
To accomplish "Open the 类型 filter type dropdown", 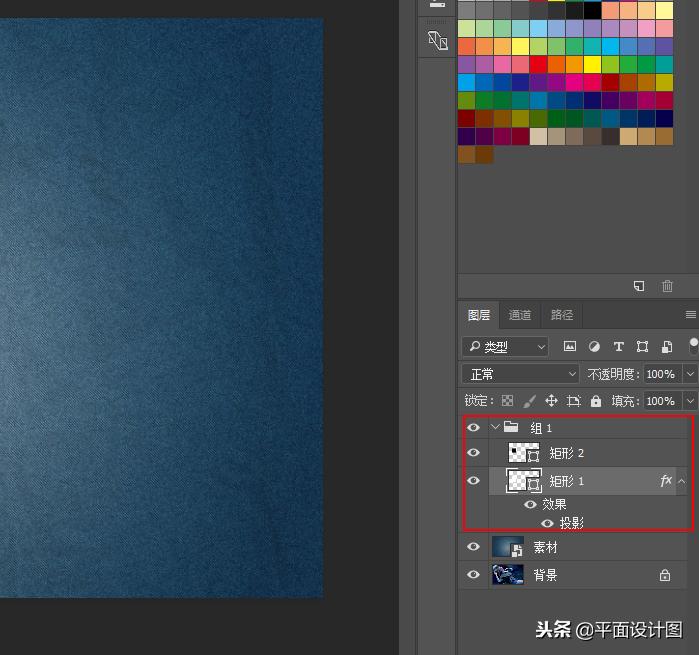I will point(505,346).
